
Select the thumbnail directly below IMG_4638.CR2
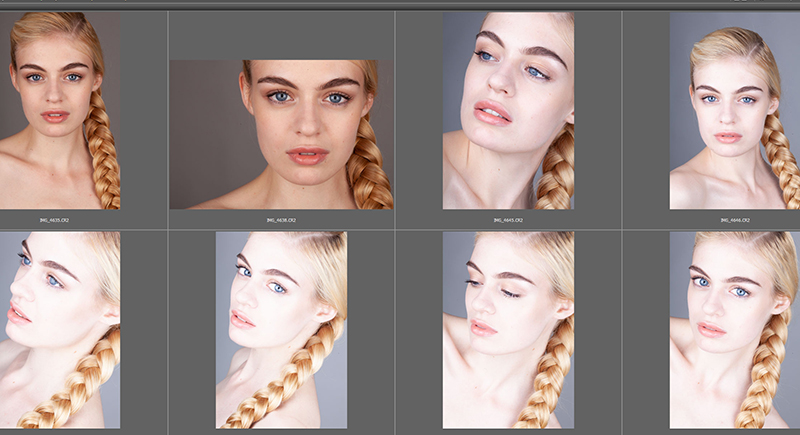[x=282, y=330]
